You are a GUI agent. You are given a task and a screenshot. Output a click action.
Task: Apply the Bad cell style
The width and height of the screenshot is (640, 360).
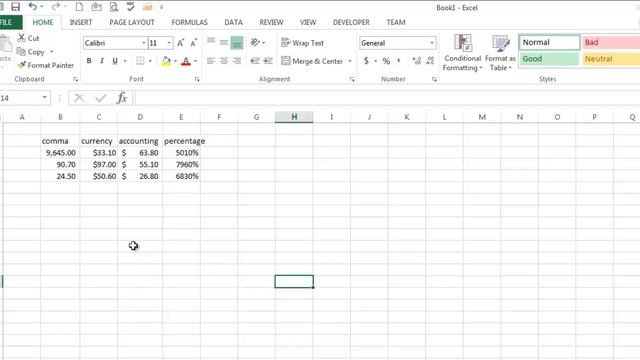tap(611, 42)
